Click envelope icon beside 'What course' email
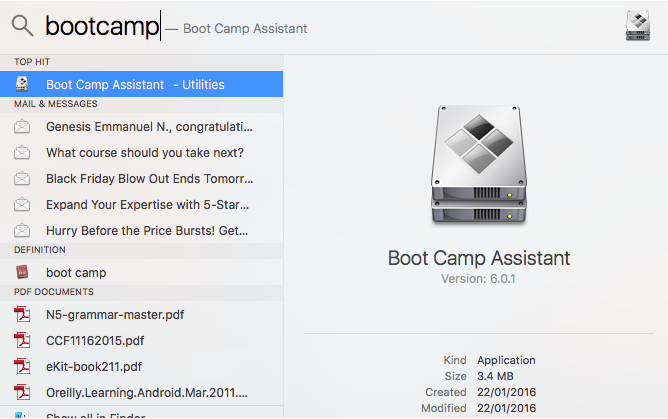668x419 pixels. [22, 152]
